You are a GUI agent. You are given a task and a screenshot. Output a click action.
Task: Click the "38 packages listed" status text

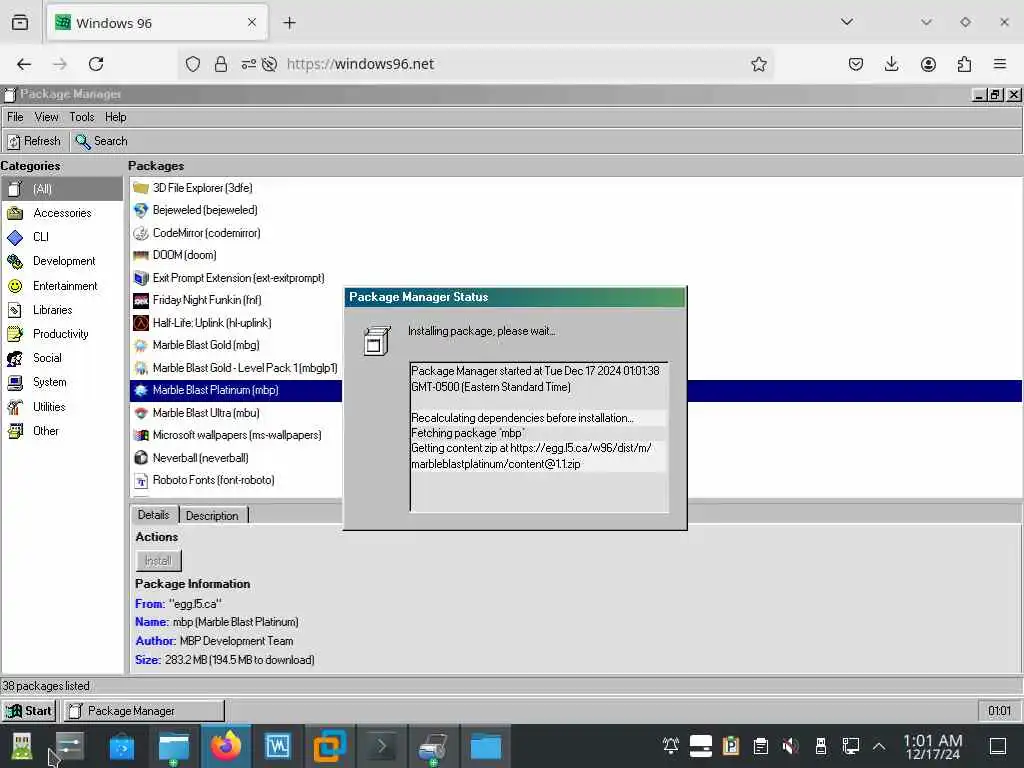pos(46,686)
